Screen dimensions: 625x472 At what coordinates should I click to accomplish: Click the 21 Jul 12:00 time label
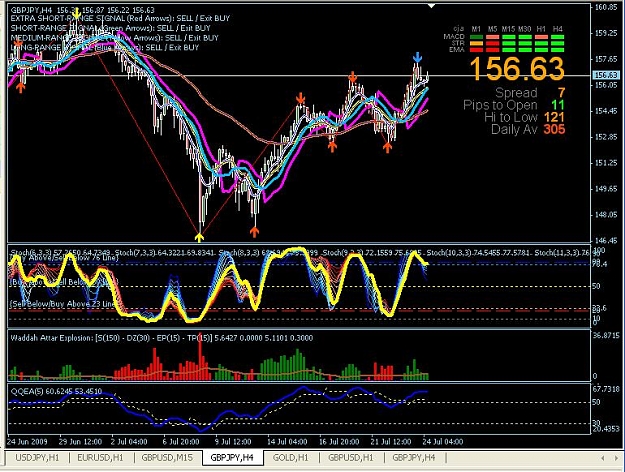point(391,442)
